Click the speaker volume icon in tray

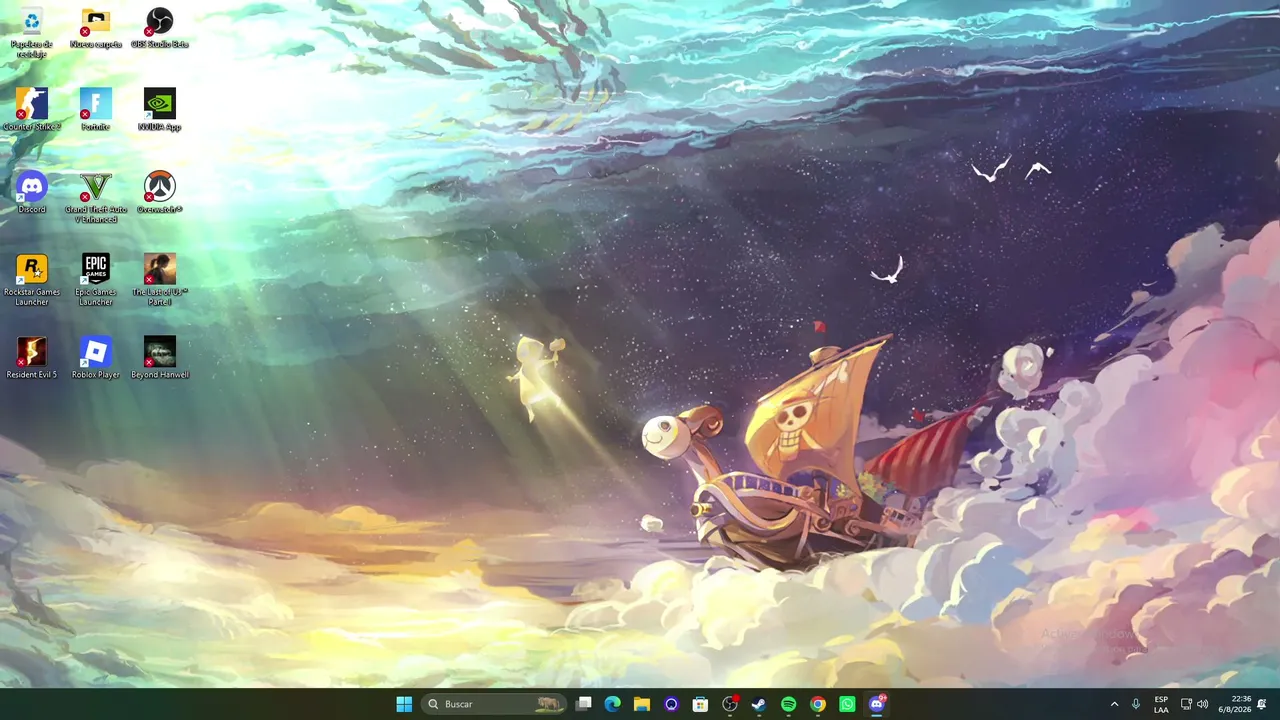pos(1203,704)
